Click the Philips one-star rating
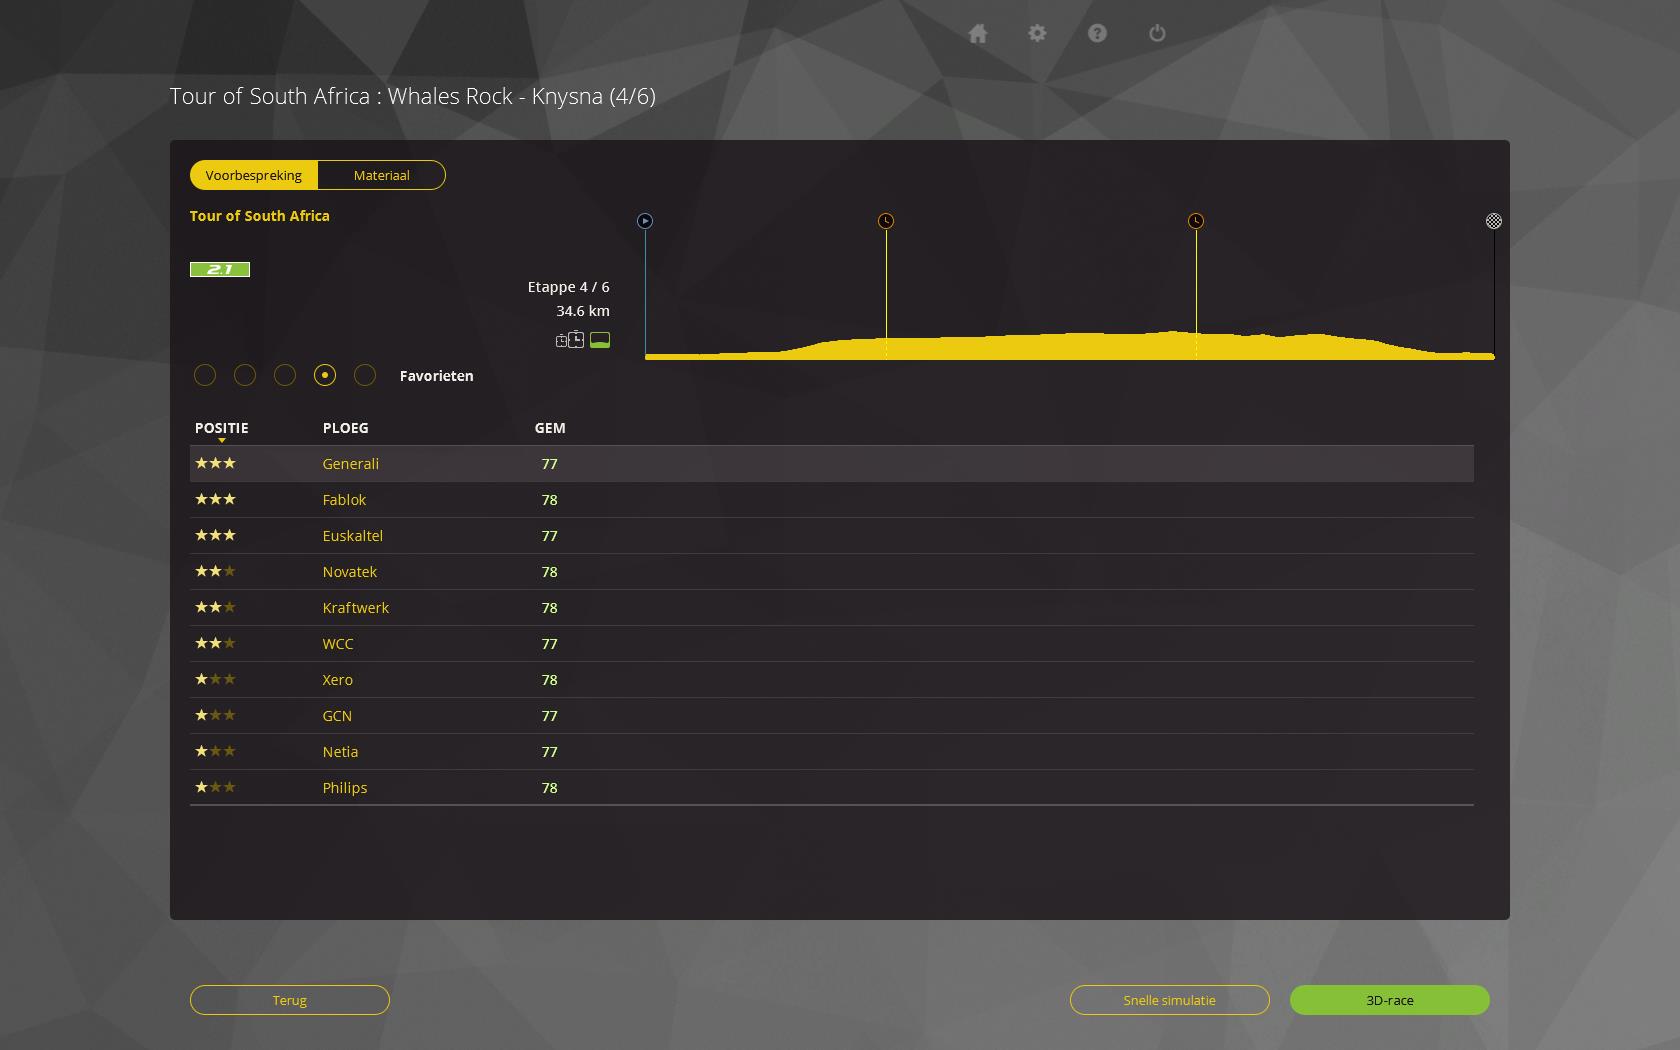Image resolution: width=1680 pixels, height=1050 pixels. pyautogui.click(x=215, y=787)
